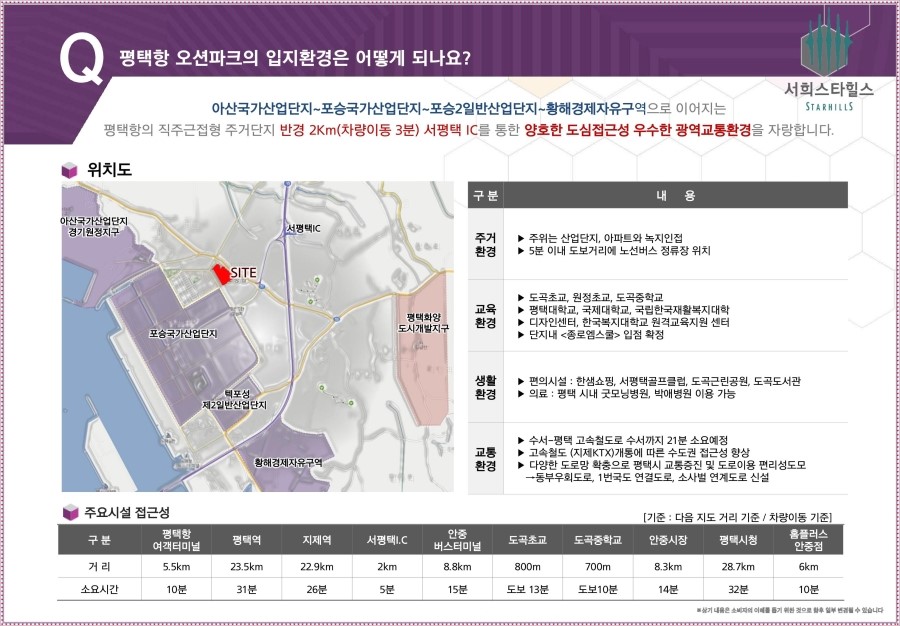900x626 pixels.
Task: Click the 6km distance cell
Action: tap(809, 567)
